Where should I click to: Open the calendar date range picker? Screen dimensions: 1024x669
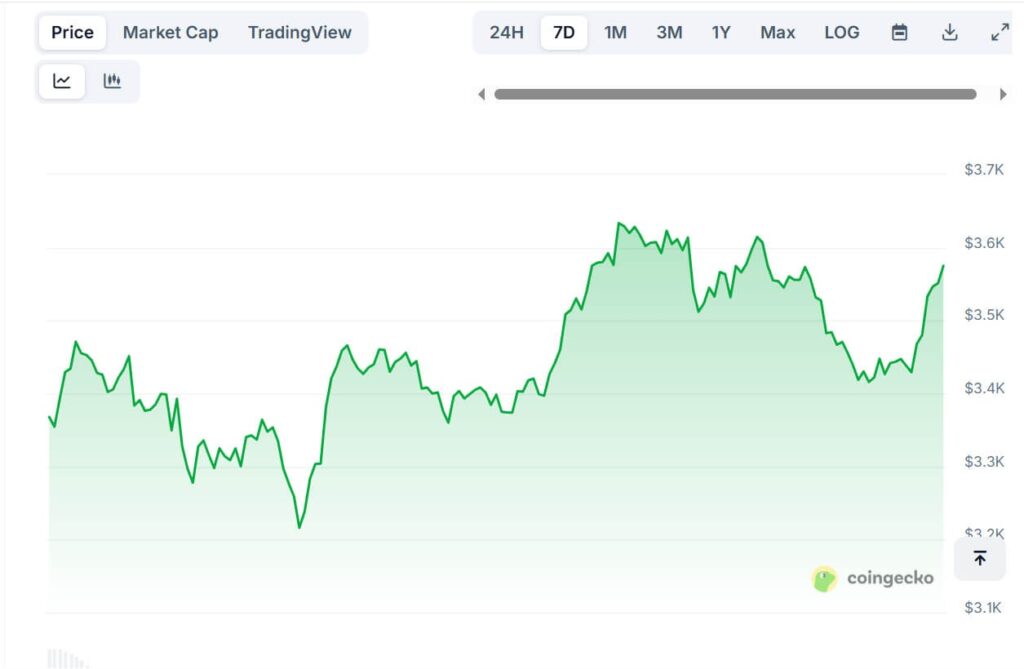point(899,32)
